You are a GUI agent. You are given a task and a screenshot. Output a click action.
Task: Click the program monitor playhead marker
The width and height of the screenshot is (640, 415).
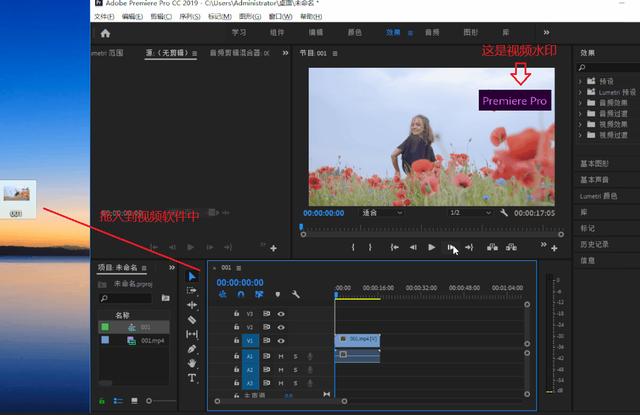point(301,226)
